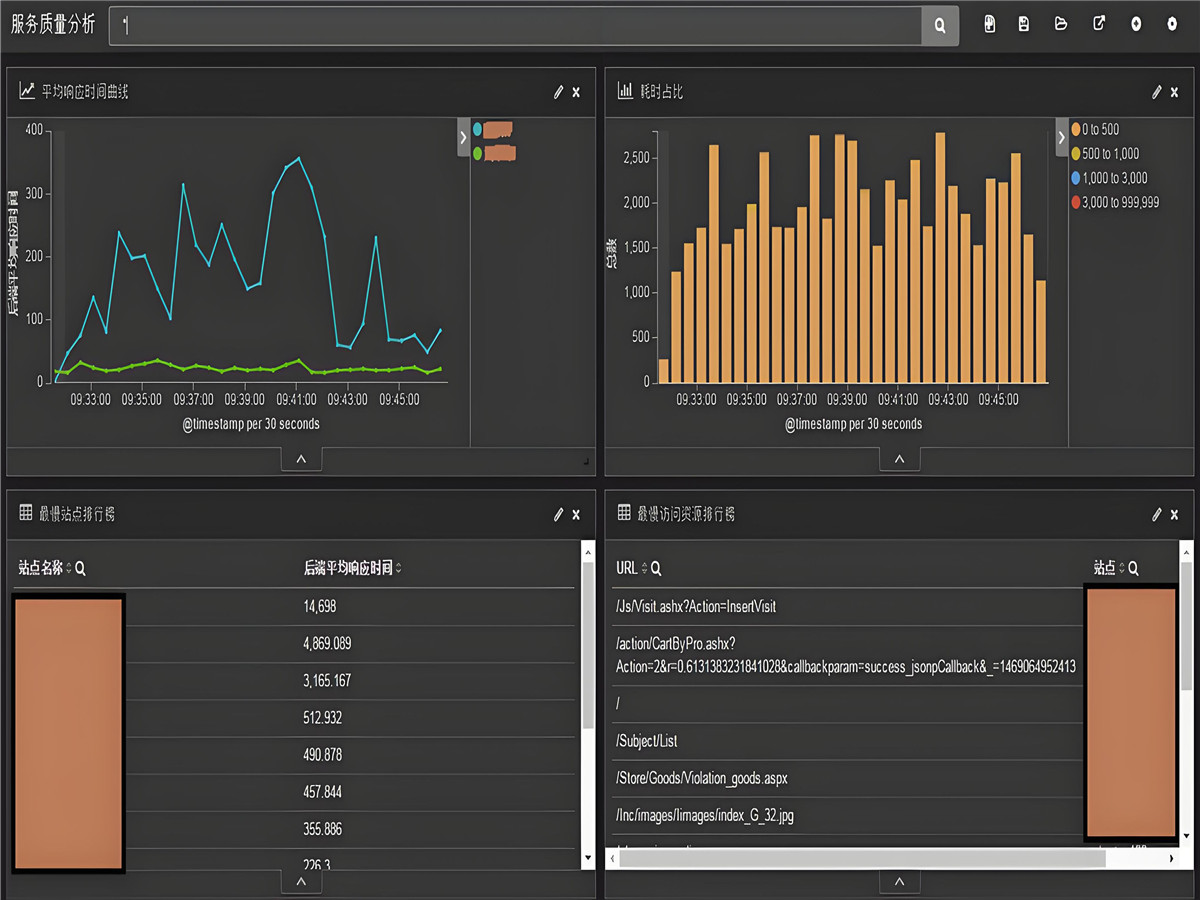
Task: Toggle the "500 to 1,000" legend series
Action: 1105,154
